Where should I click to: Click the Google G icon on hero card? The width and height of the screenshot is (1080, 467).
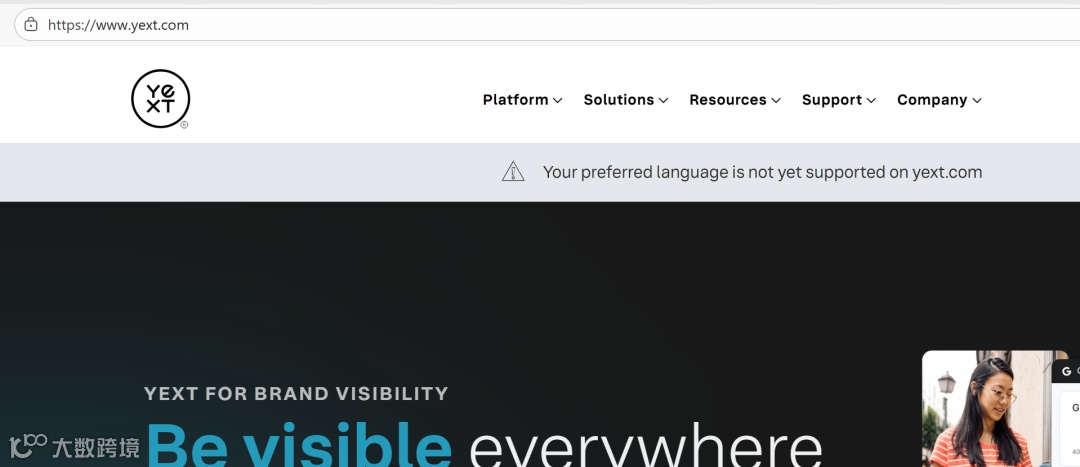(1066, 371)
